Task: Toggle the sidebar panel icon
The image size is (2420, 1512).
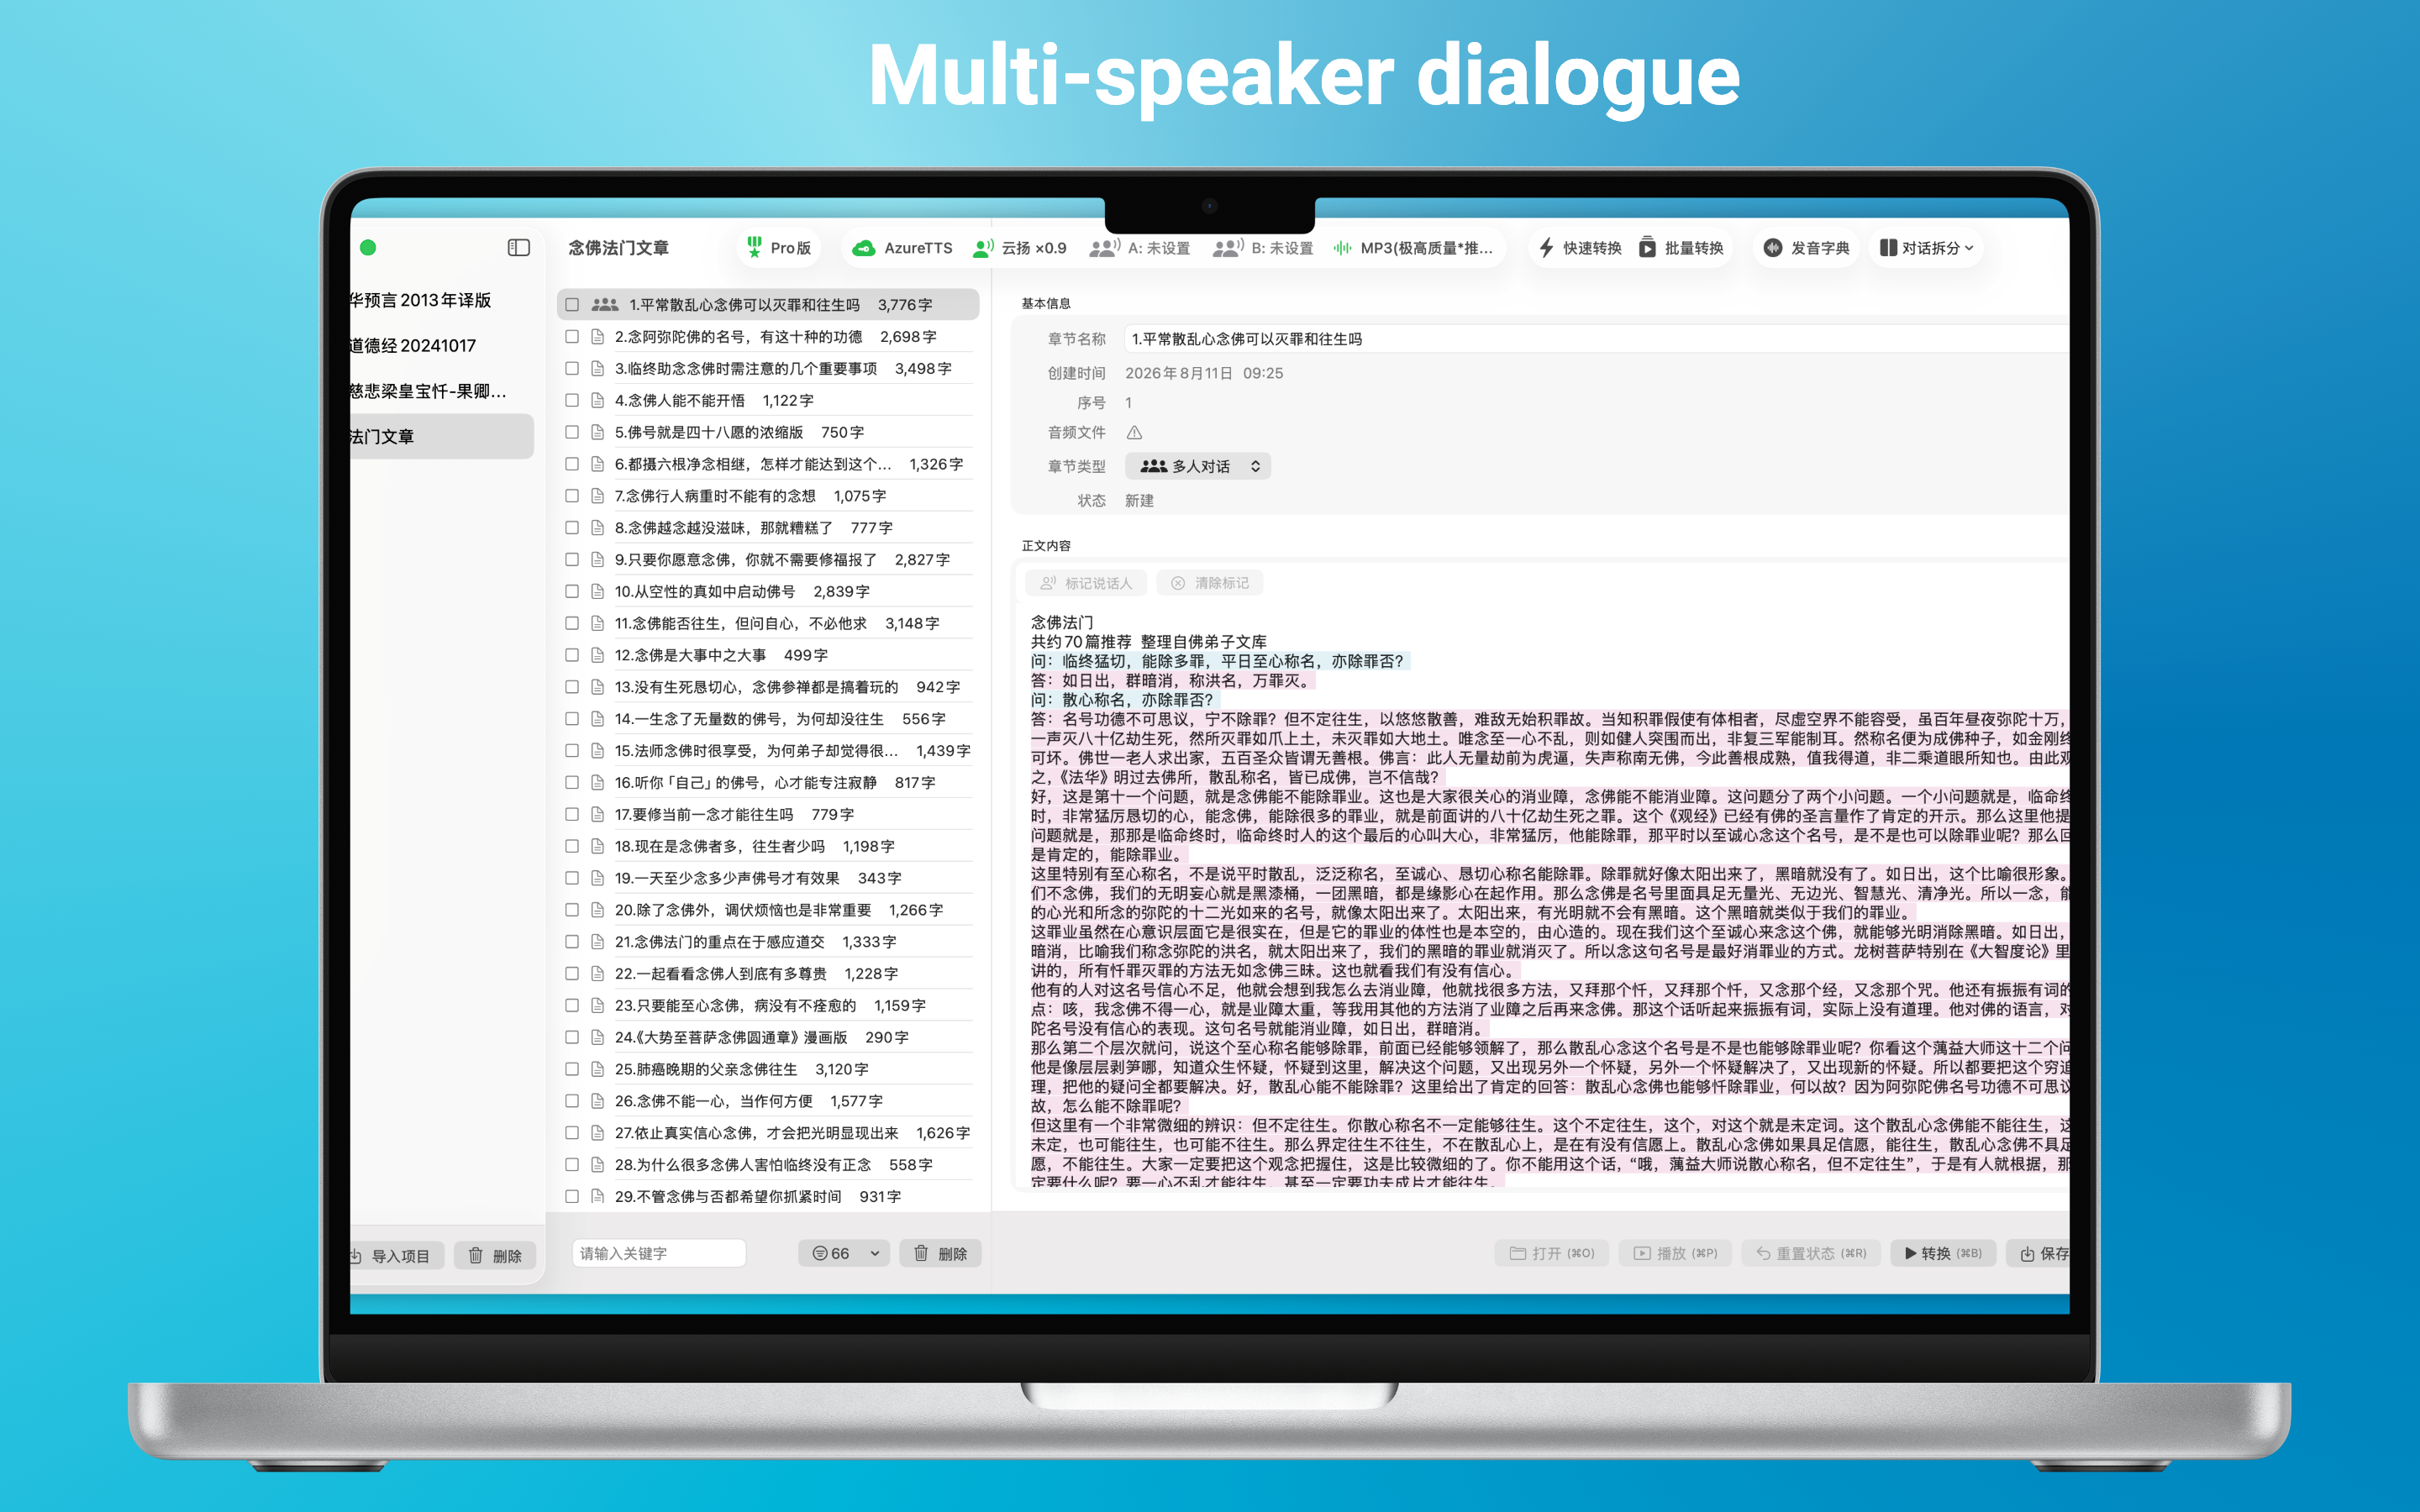Action: (518, 247)
